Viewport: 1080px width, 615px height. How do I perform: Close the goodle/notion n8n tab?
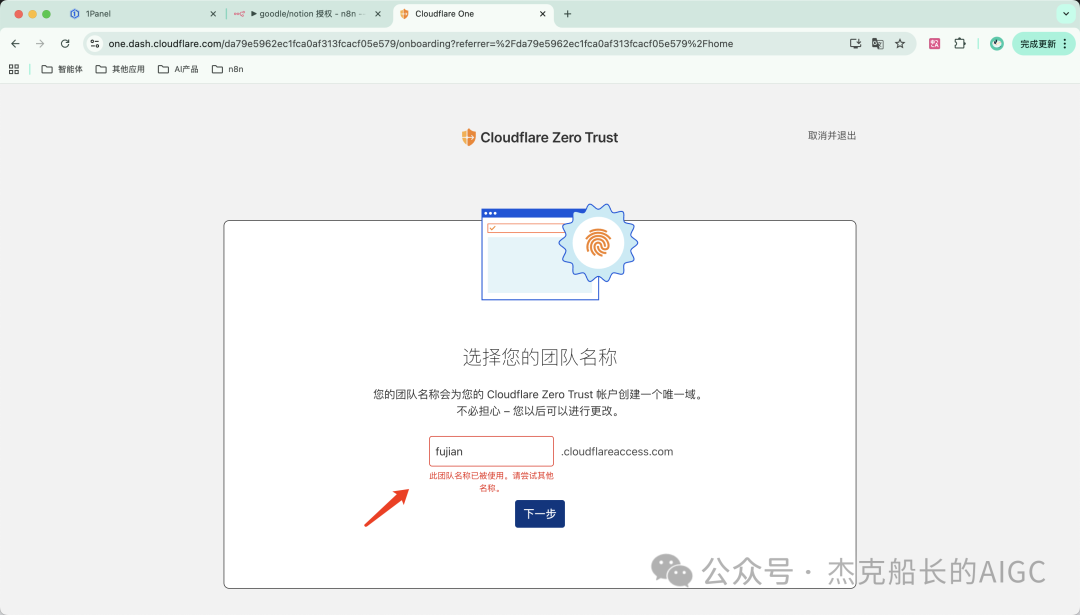pyautogui.click(x=377, y=14)
